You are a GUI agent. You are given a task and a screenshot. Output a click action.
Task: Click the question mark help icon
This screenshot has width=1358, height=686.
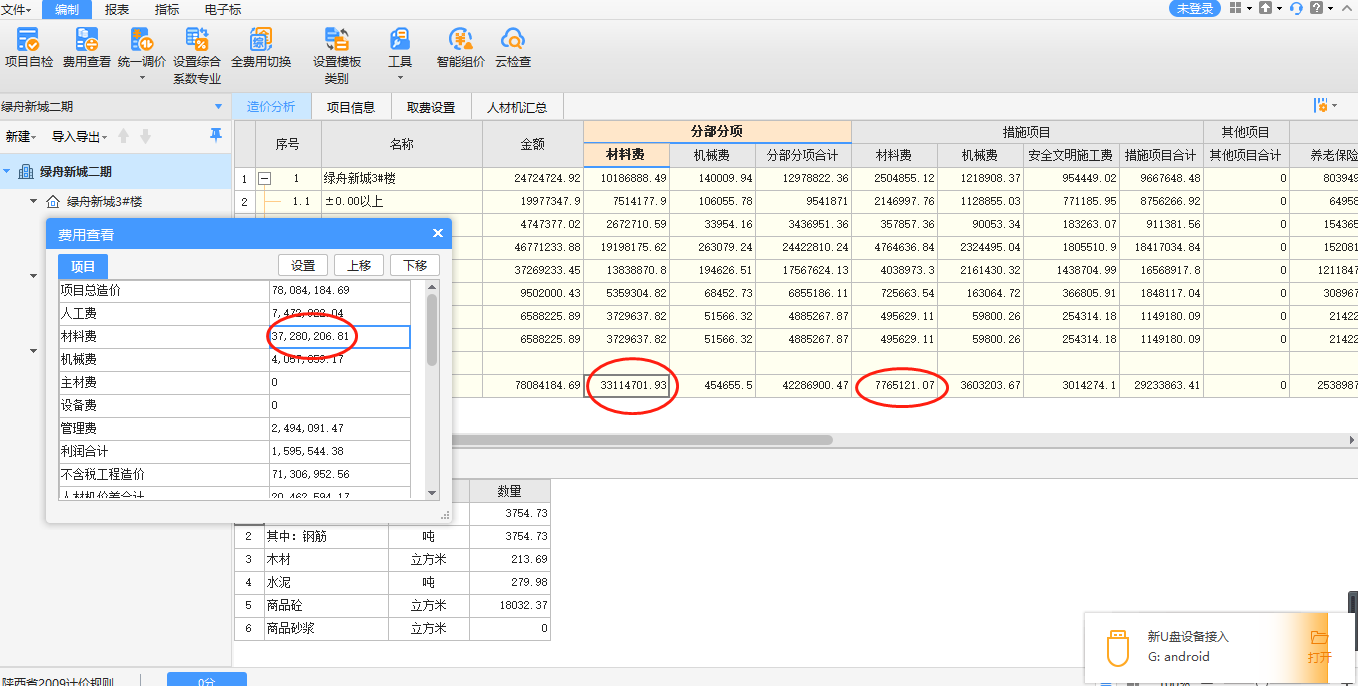point(1317,8)
